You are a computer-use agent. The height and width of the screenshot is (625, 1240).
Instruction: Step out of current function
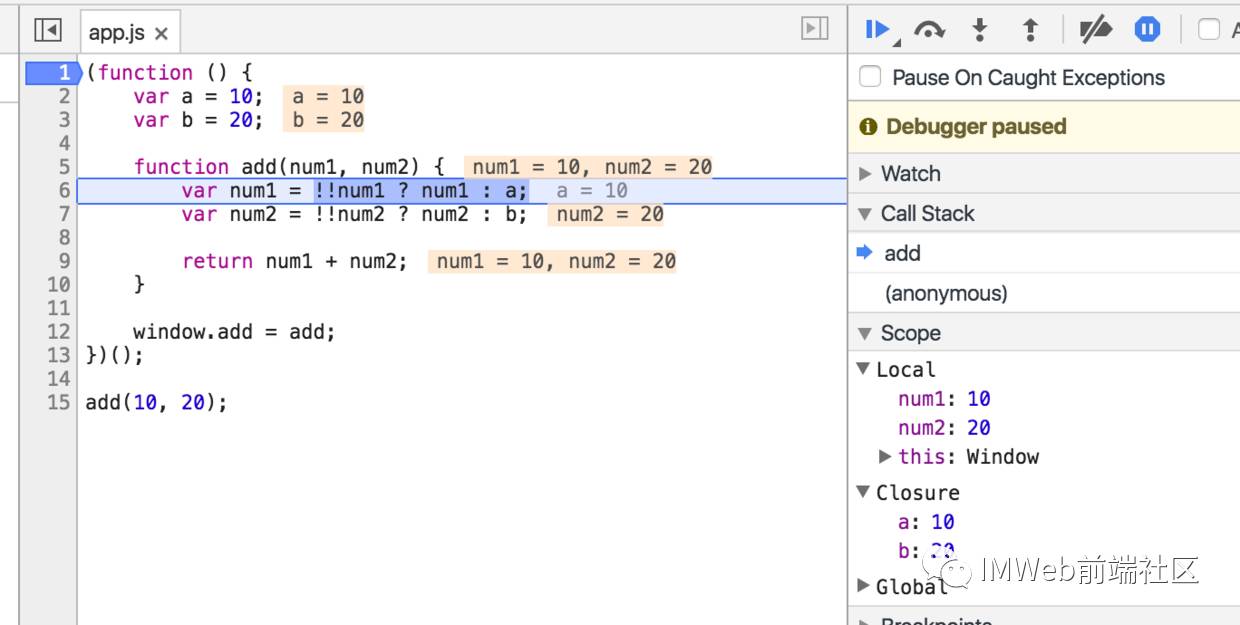point(1030,30)
